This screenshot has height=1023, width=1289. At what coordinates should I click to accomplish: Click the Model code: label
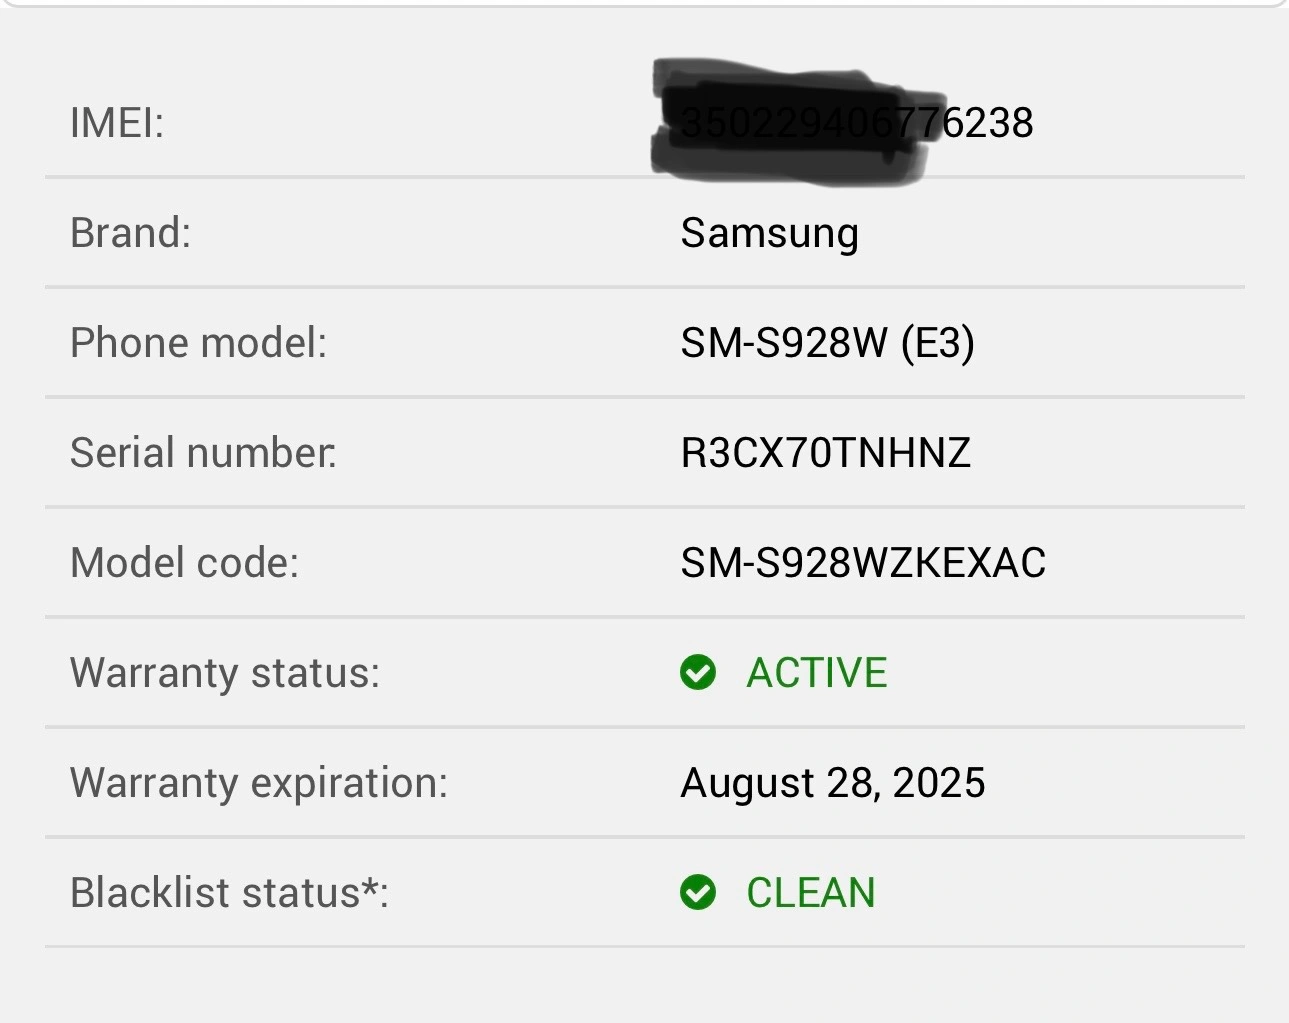tap(184, 563)
